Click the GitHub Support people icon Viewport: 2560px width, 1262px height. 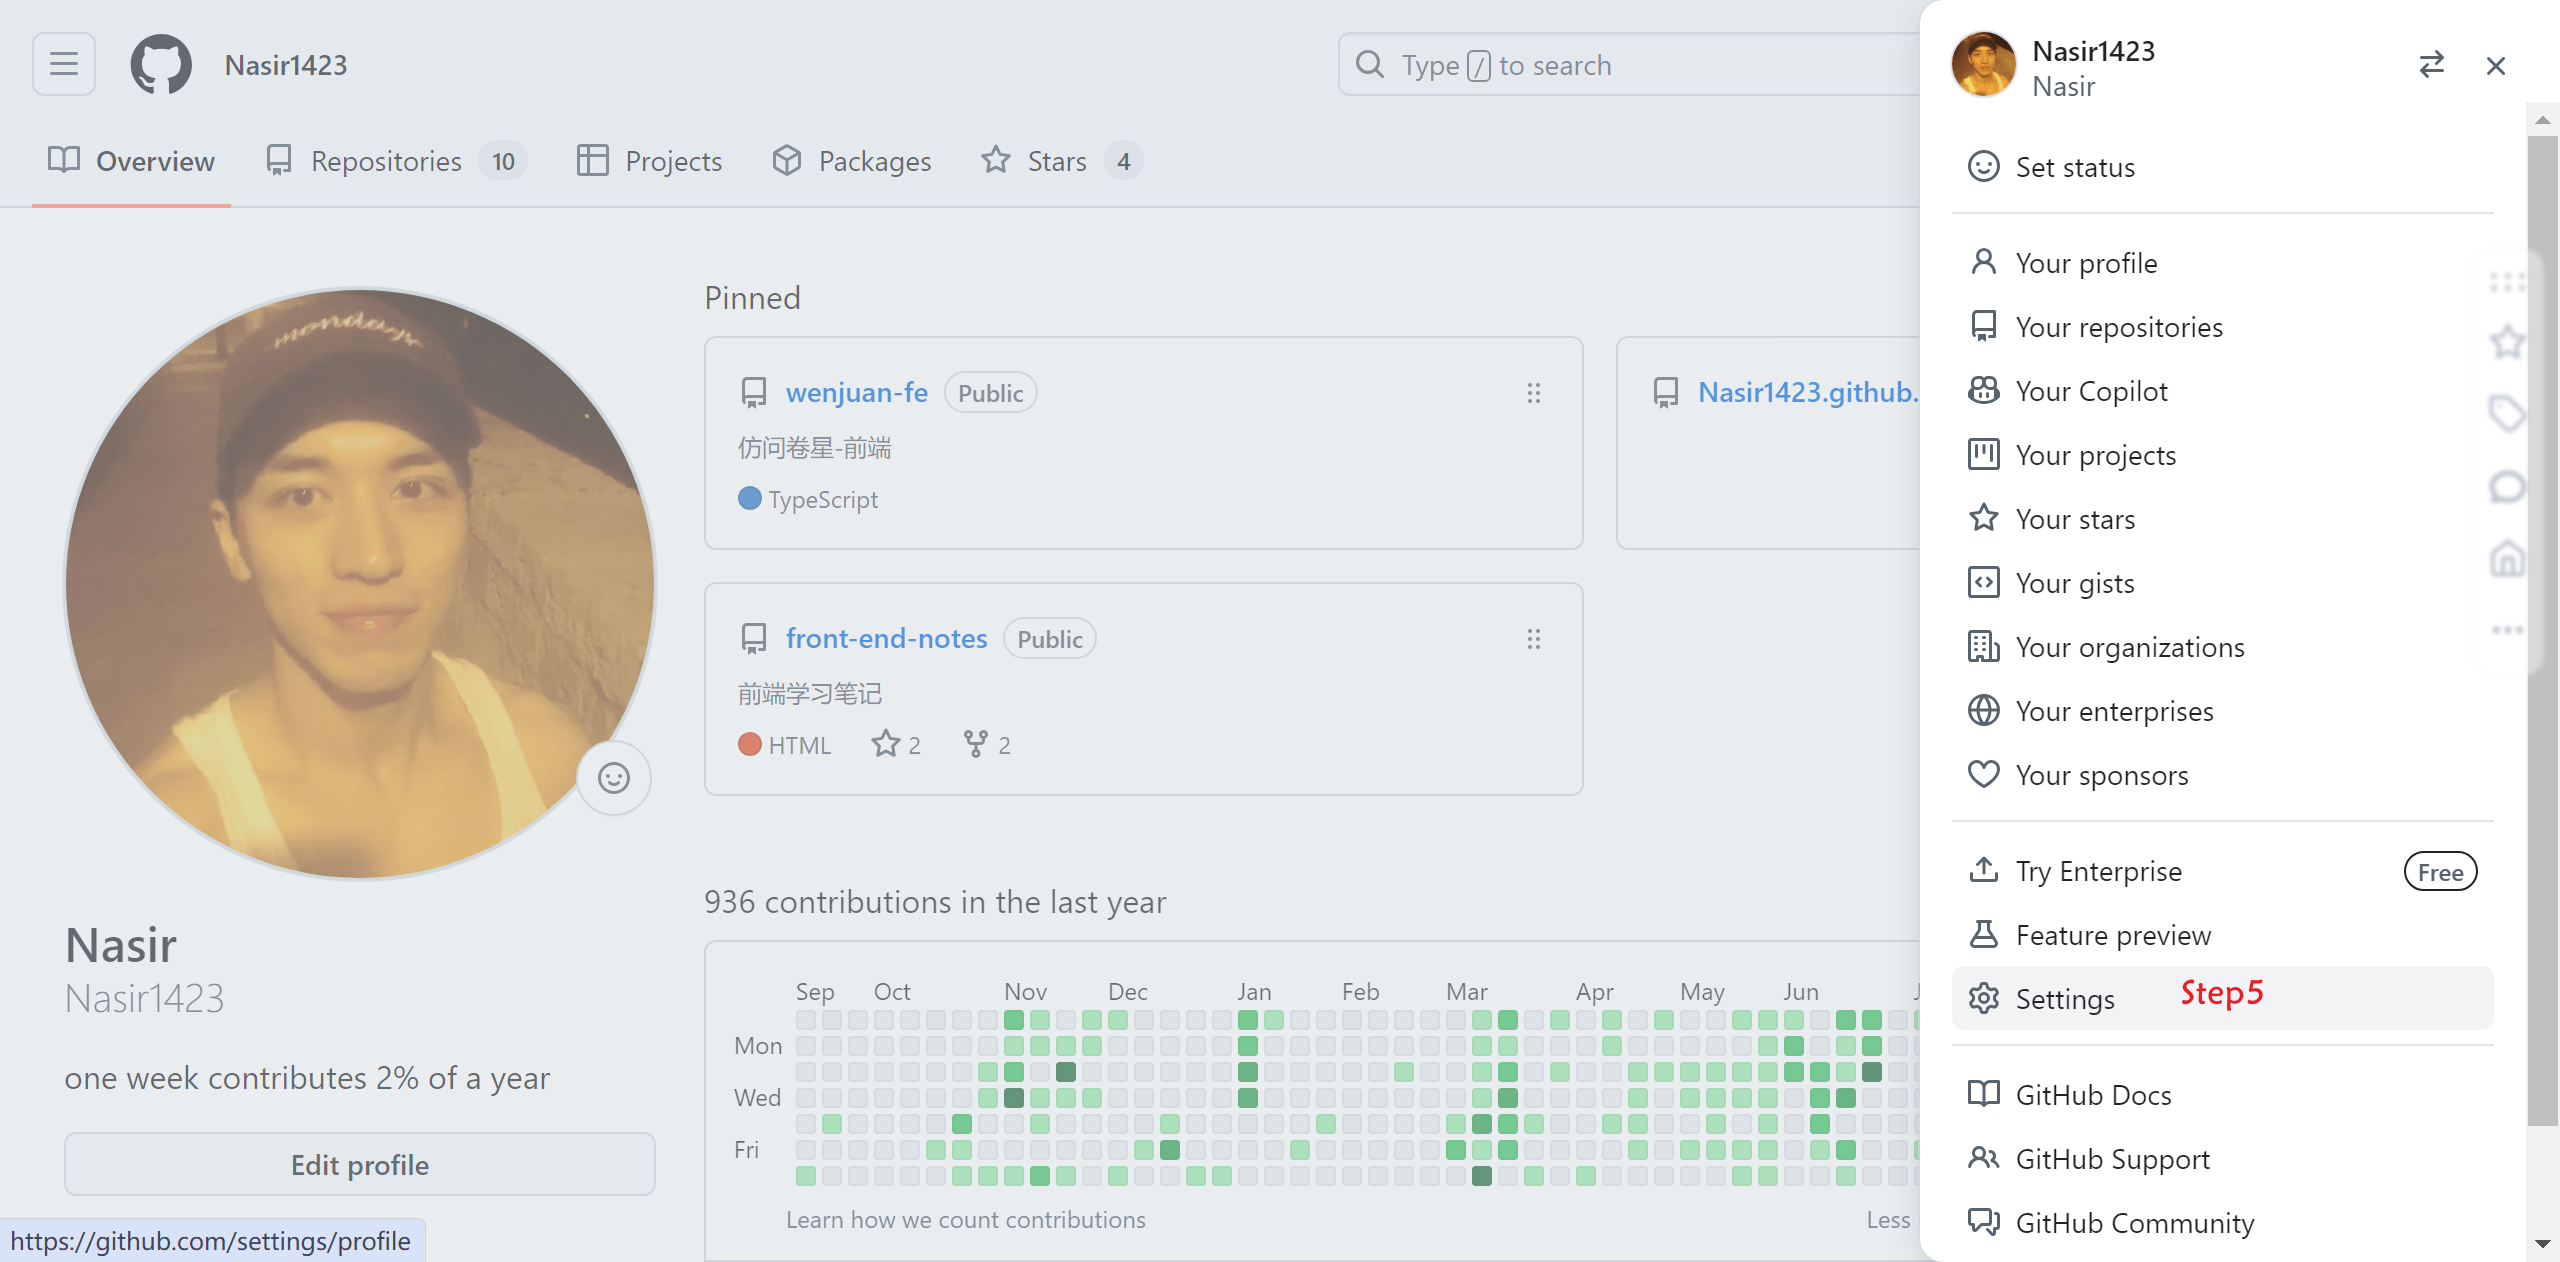coord(1984,1158)
